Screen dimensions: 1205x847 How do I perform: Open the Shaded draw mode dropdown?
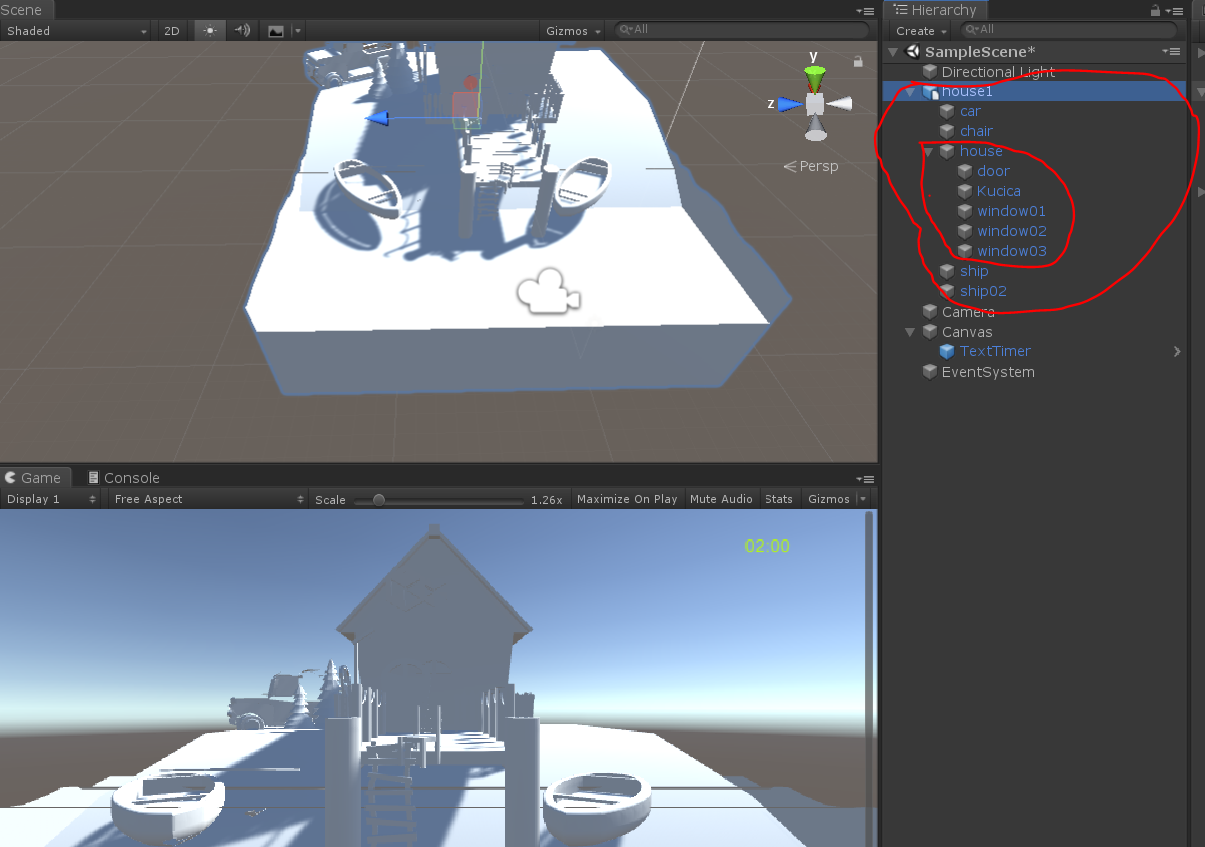(x=75, y=30)
